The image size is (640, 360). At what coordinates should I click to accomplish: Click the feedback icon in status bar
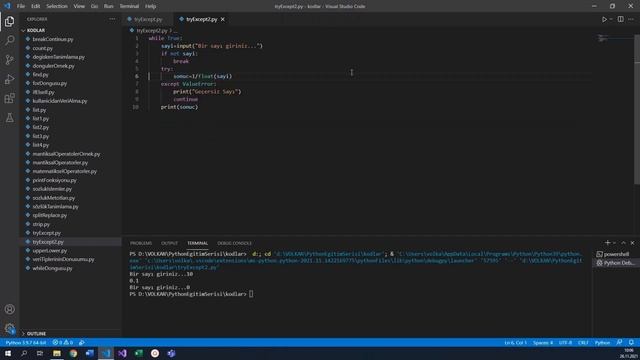[x=620, y=342]
